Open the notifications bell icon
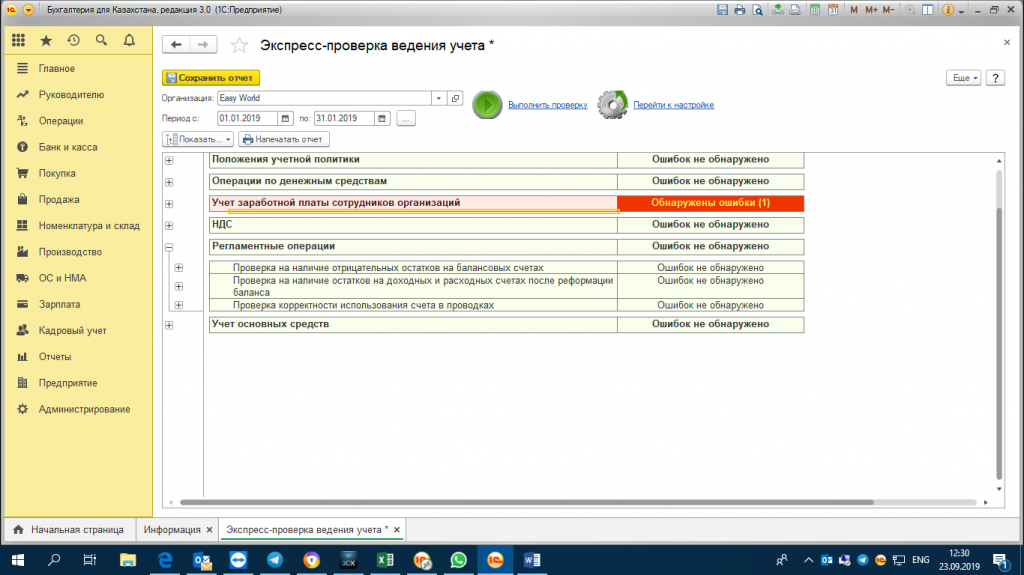Image resolution: width=1024 pixels, height=575 pixels. 129,41
